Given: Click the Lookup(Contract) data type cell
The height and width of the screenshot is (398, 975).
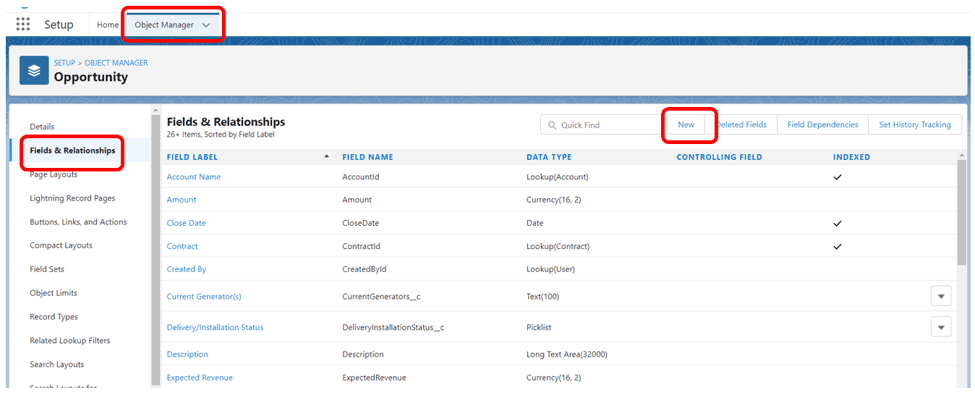Looking at the screenshot, I should click(558, 246).
